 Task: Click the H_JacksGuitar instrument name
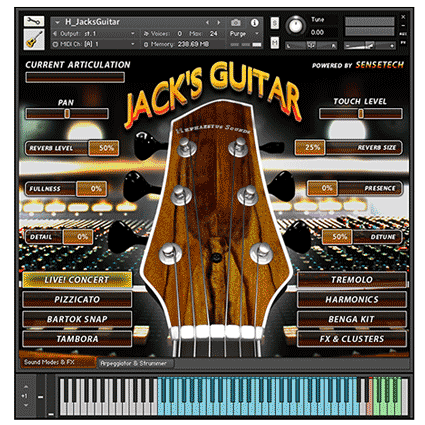(92, 22)
